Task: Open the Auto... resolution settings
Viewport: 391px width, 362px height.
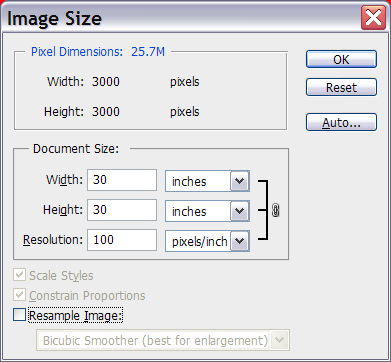Action: click(x=341, y=122)
